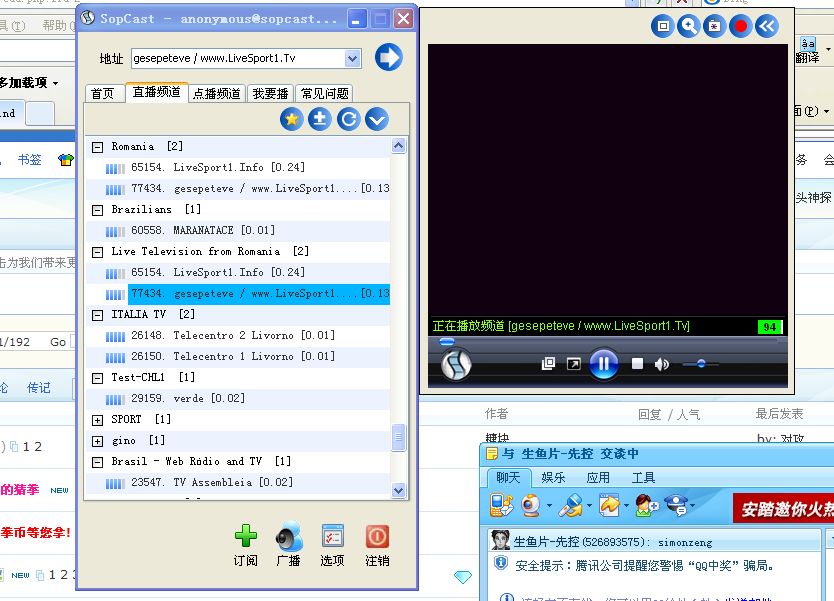Mute the player volume speaker icon
The image size is (834, 601).
click(x=662, y=364)
